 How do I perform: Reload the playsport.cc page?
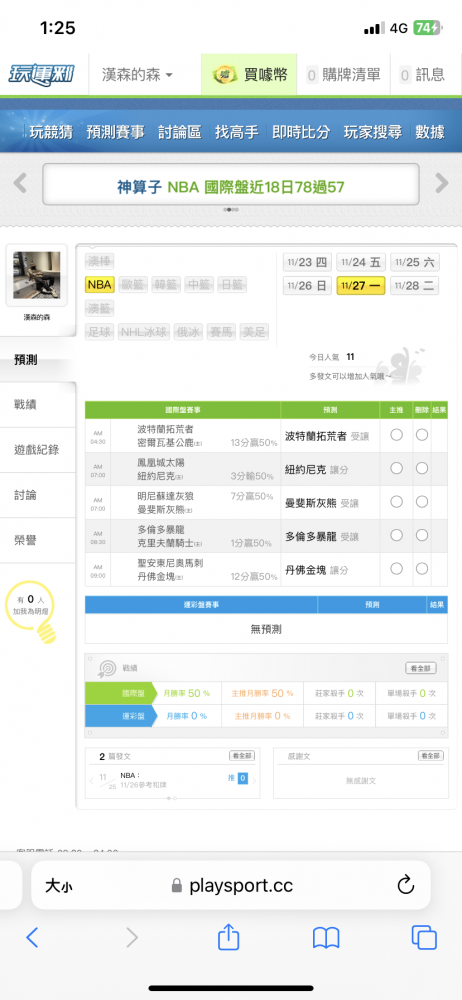[x=406, y=885]
